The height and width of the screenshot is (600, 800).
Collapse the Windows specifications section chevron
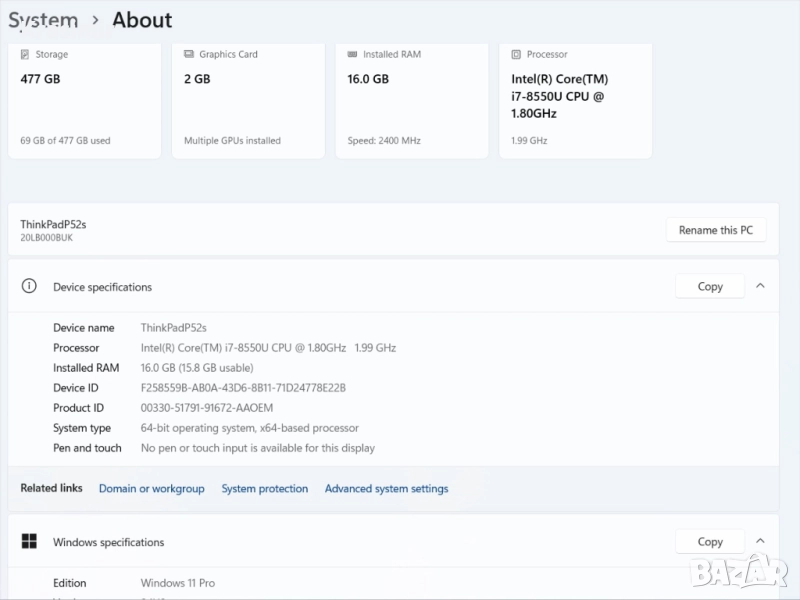click(760, 541)
